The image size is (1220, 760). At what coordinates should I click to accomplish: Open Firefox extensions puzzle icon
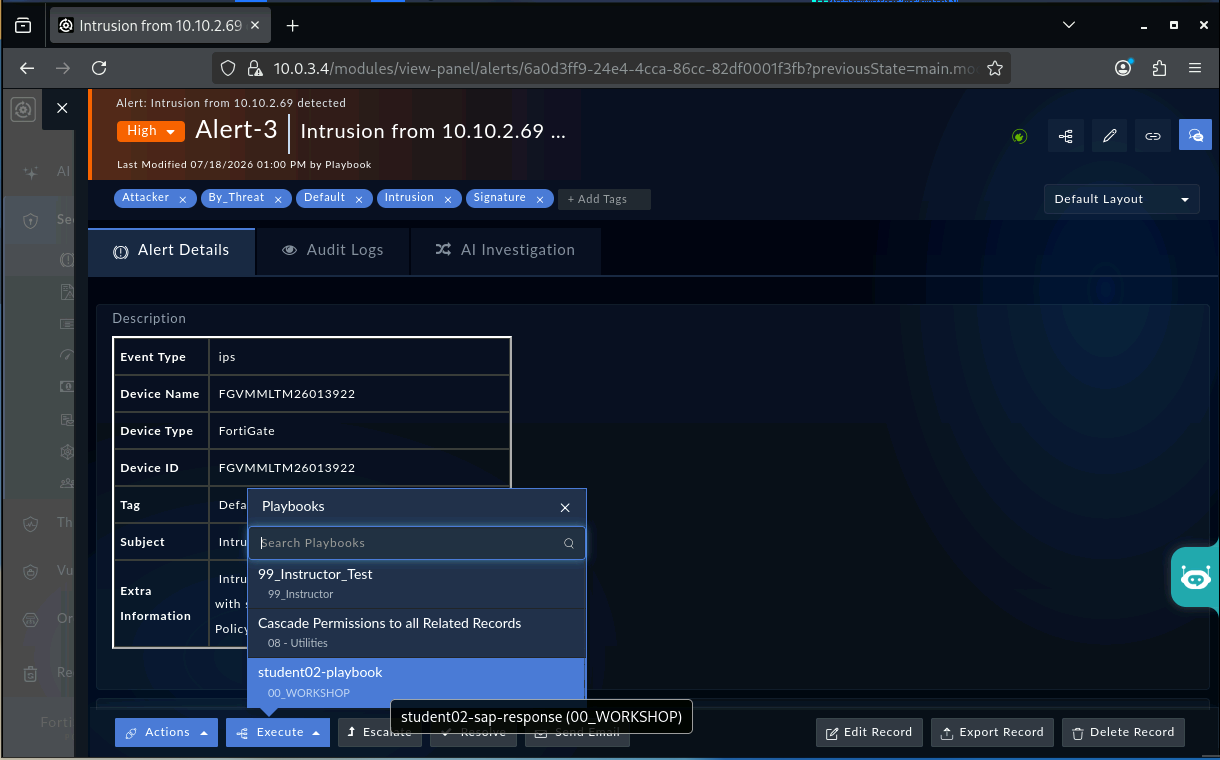pyautogui.click(x=1159, y=68)
